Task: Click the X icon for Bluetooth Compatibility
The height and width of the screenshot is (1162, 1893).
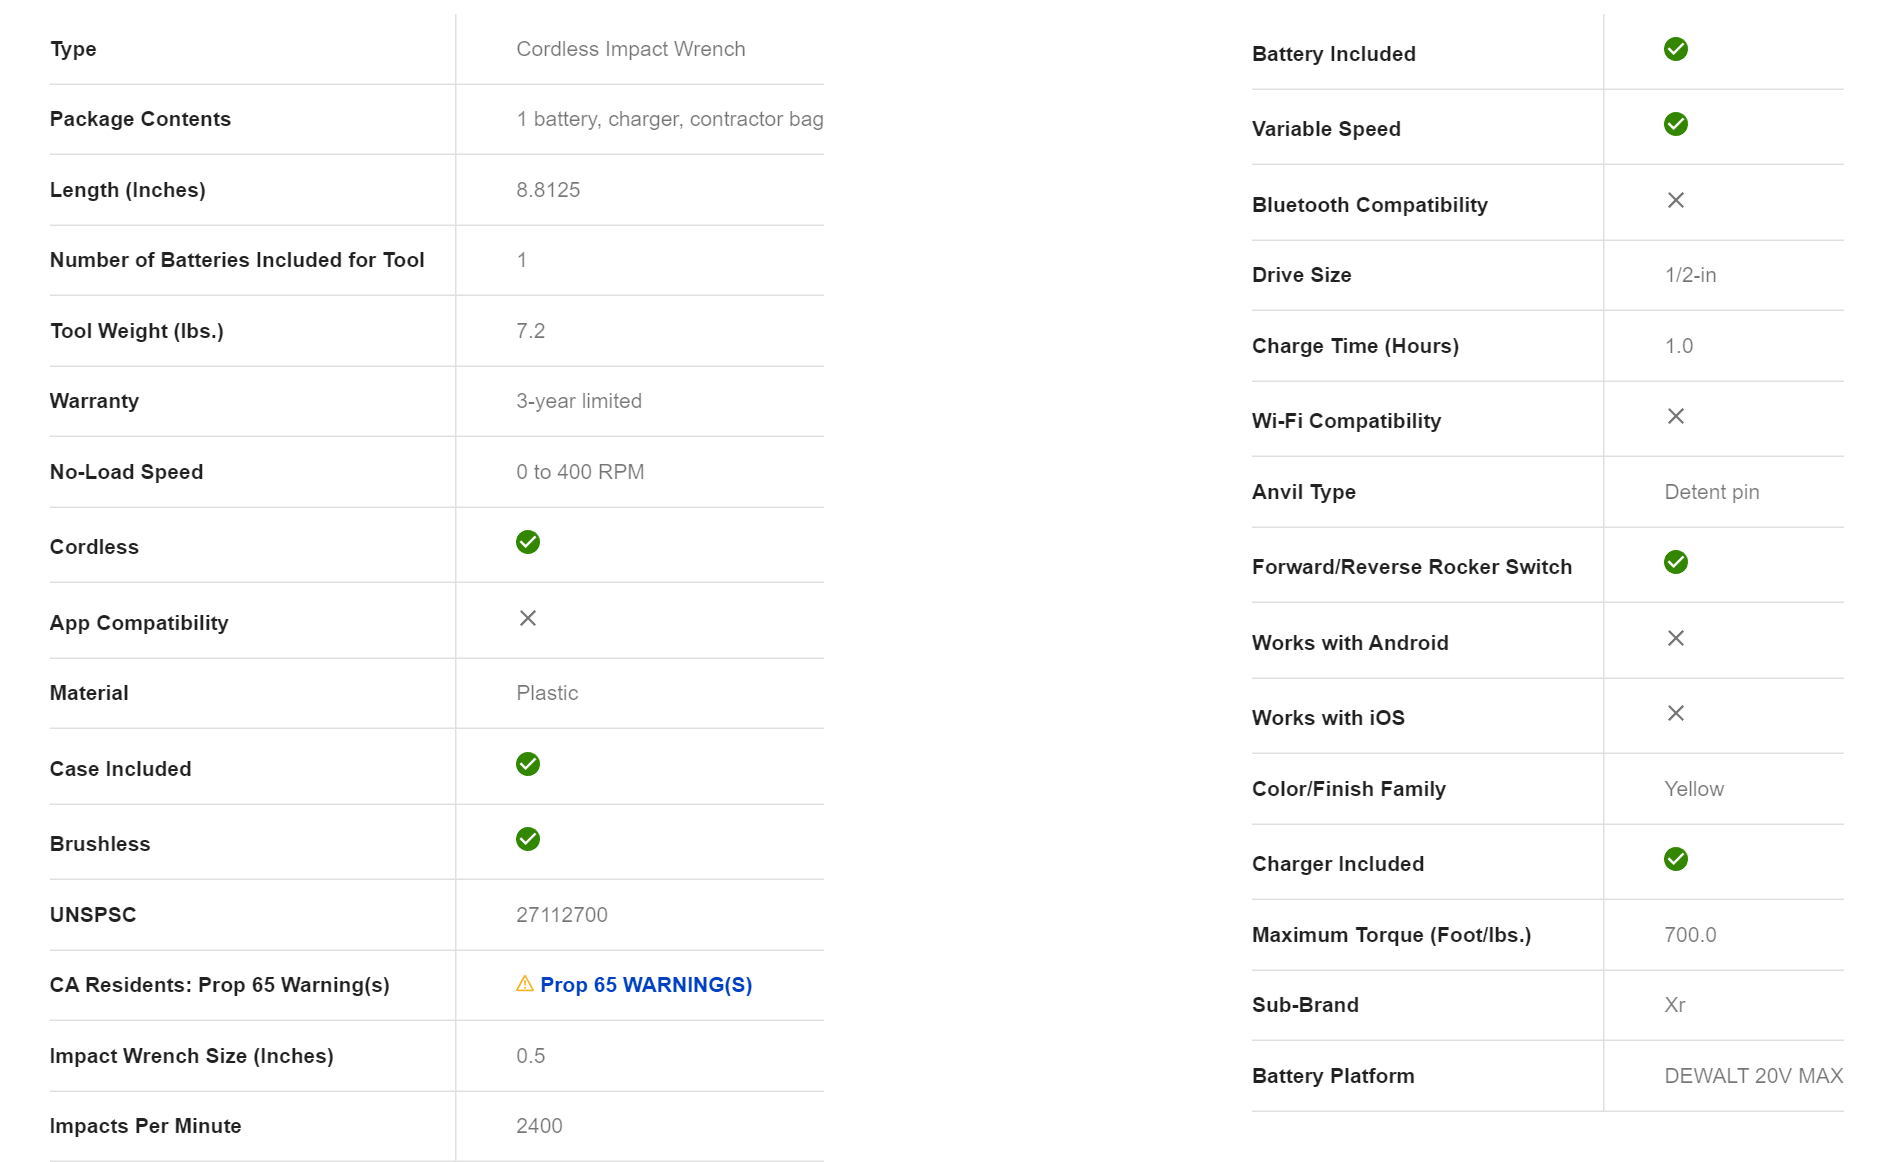Action: click(1676, 200)
